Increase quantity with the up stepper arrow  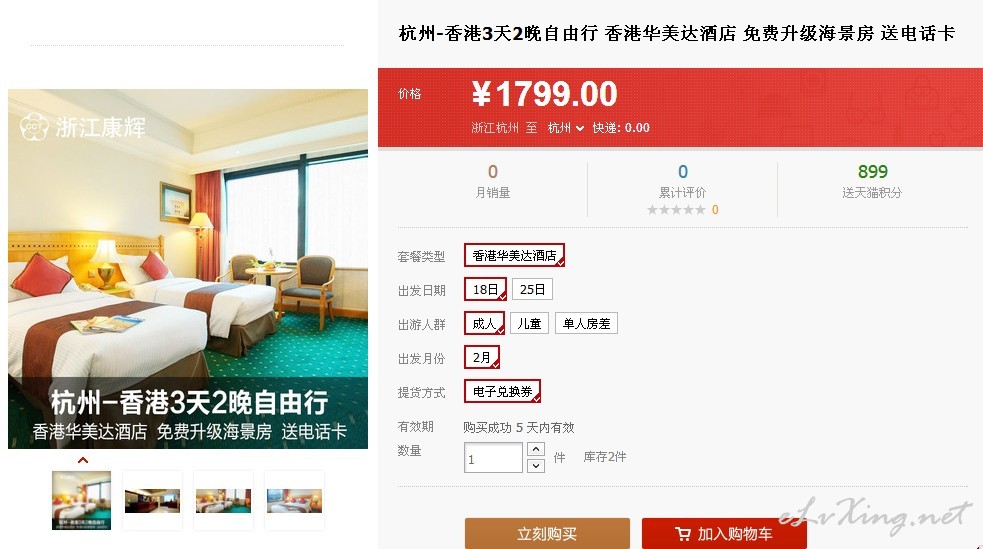point(536,449)
